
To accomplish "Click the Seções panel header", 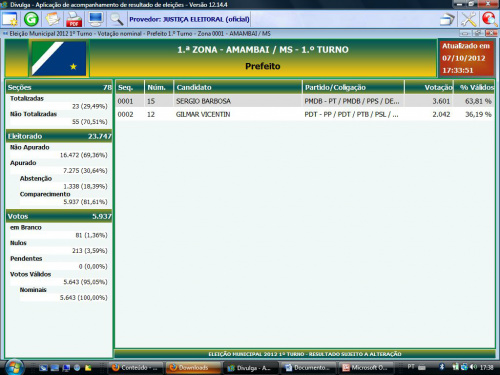I will click(x=59, y=87).
